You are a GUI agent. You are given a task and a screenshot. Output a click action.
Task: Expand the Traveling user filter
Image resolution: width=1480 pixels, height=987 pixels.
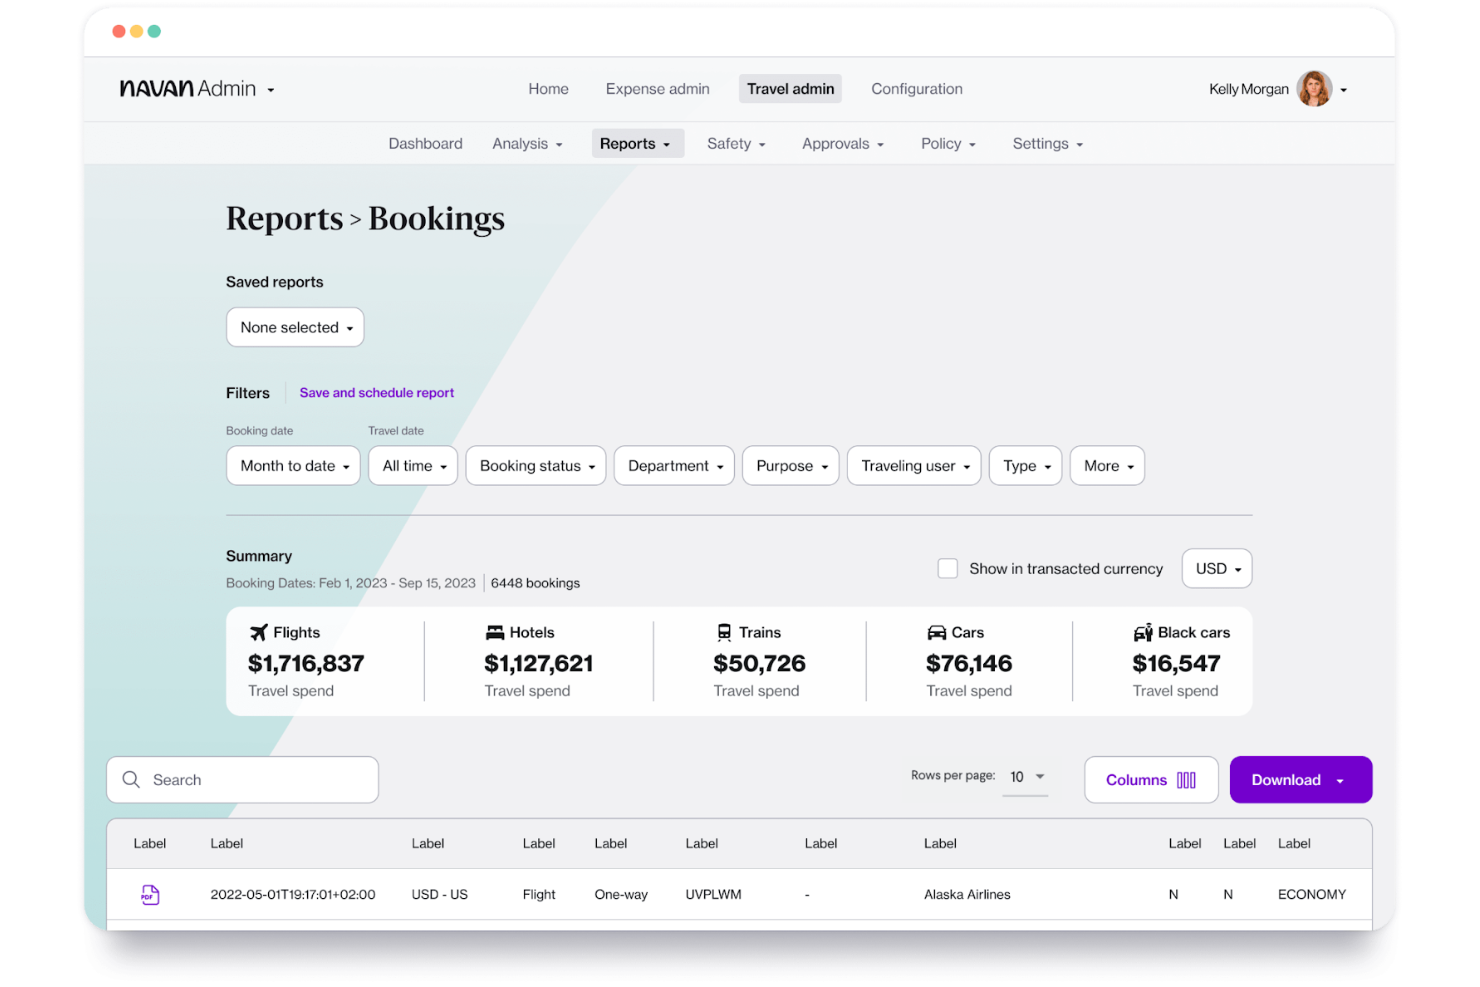[x=912, y=465]
